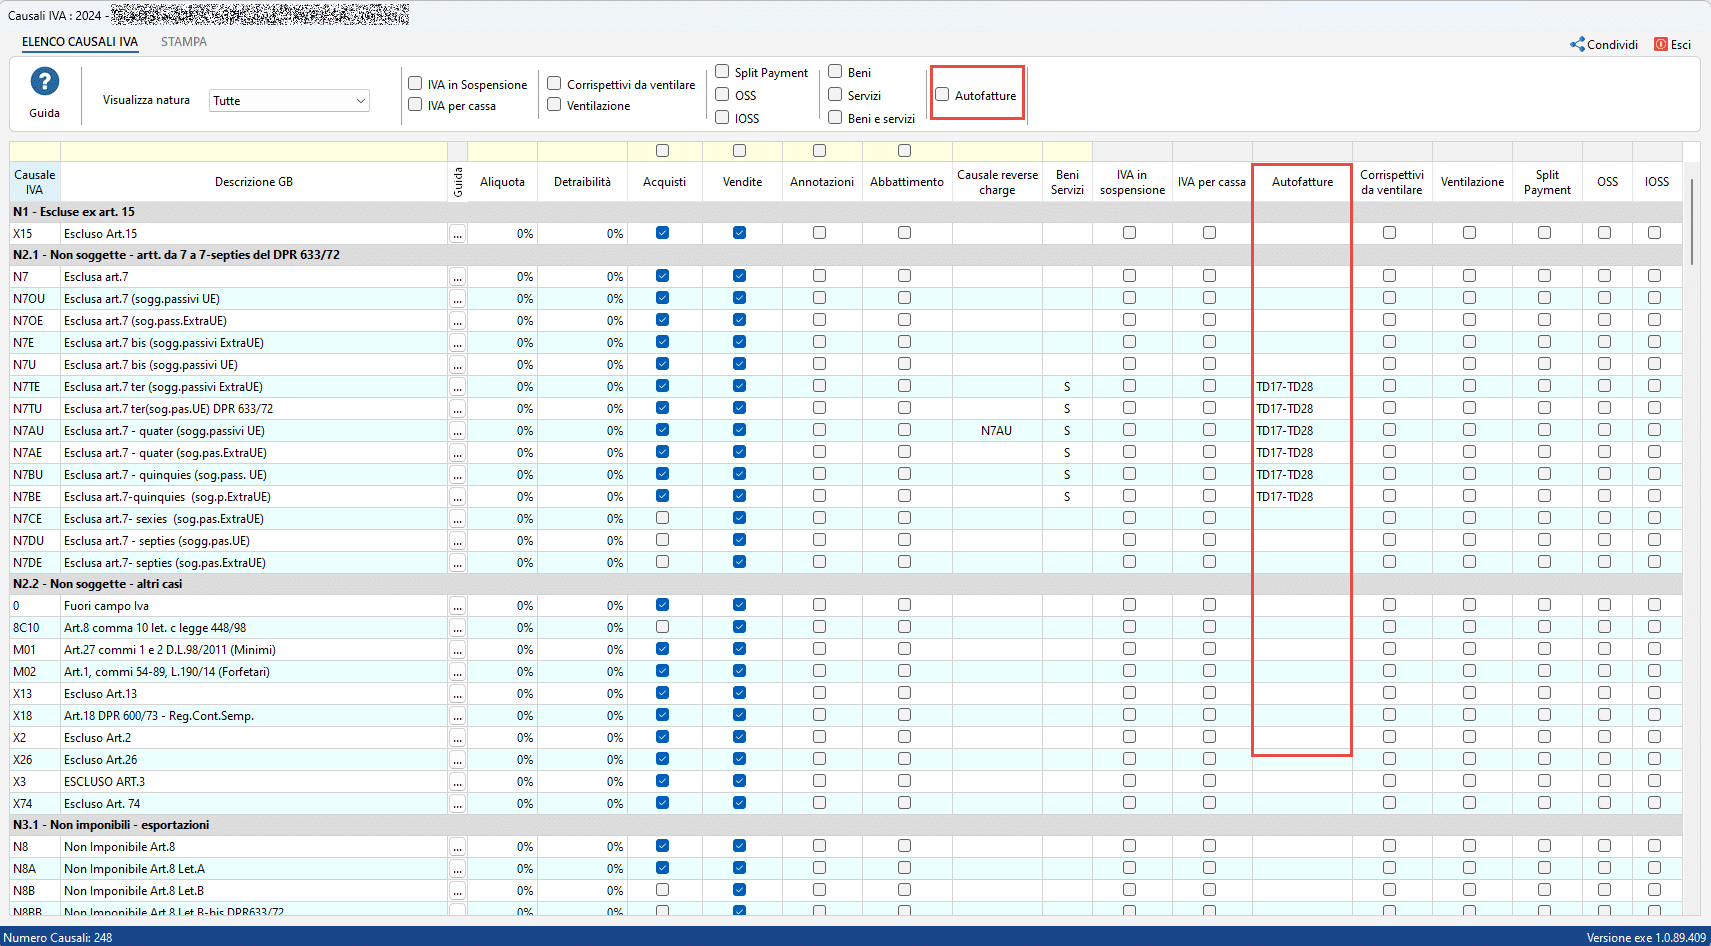
Task: Enable the Autofatture filter checkbox
Action: point(942,95)
